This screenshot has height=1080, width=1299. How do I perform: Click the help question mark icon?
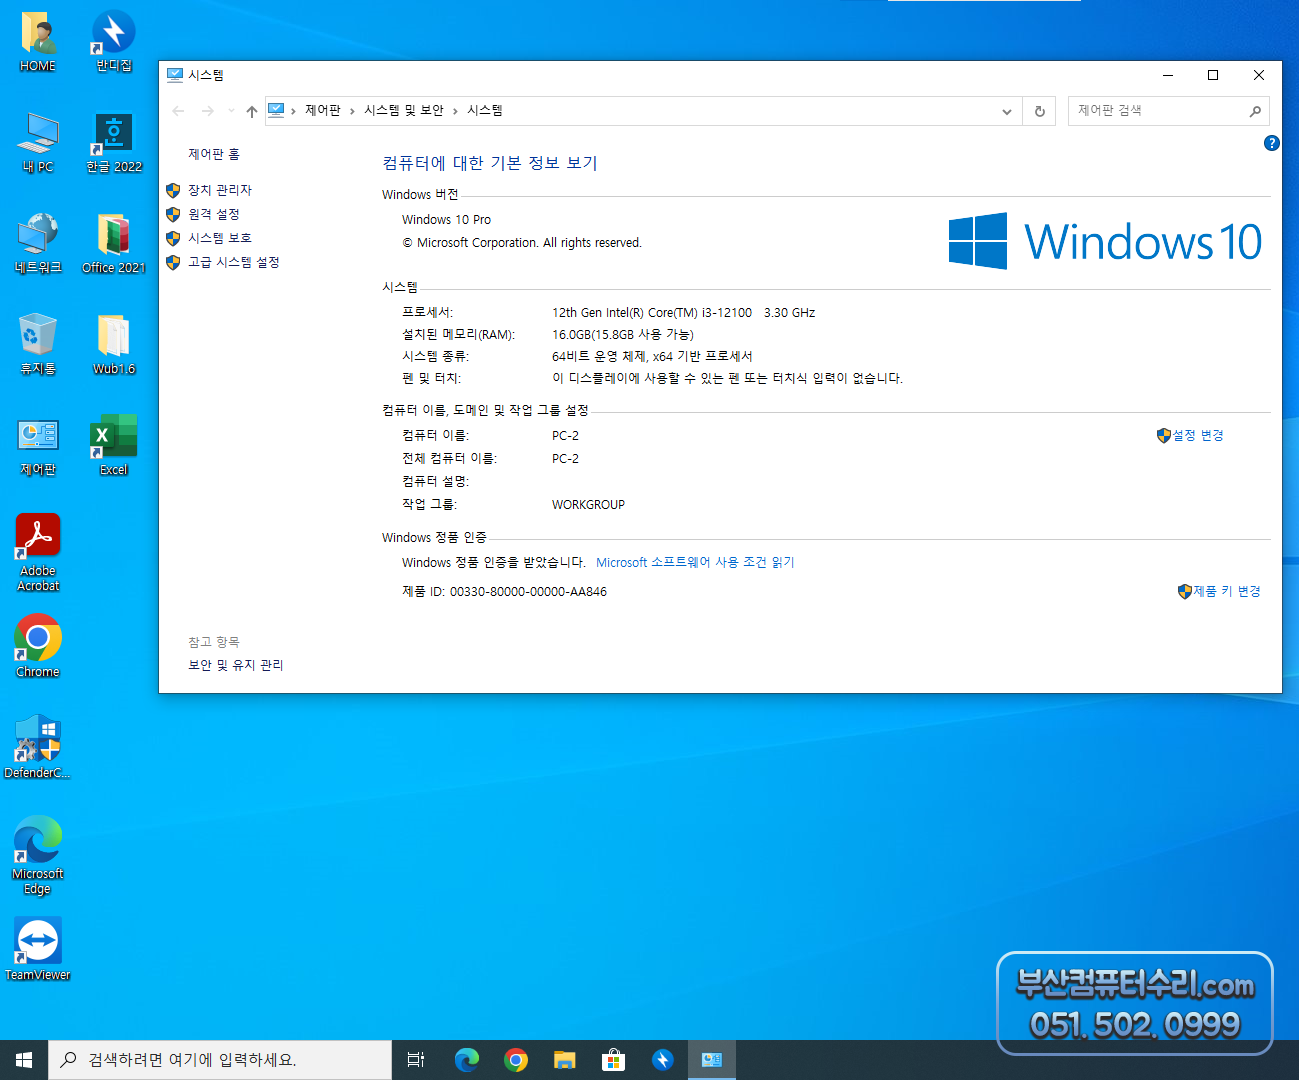coord(1272,143)
